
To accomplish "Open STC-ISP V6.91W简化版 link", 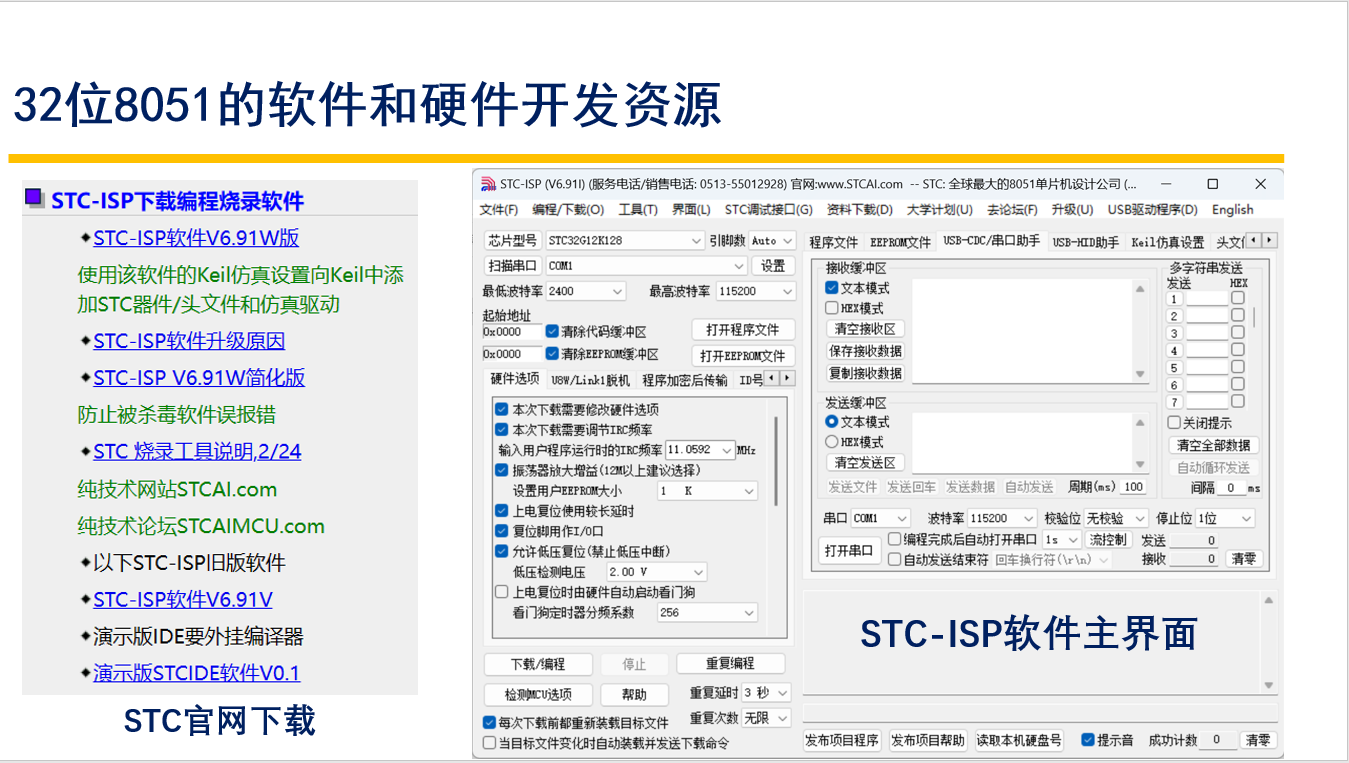I will point(199,378).
